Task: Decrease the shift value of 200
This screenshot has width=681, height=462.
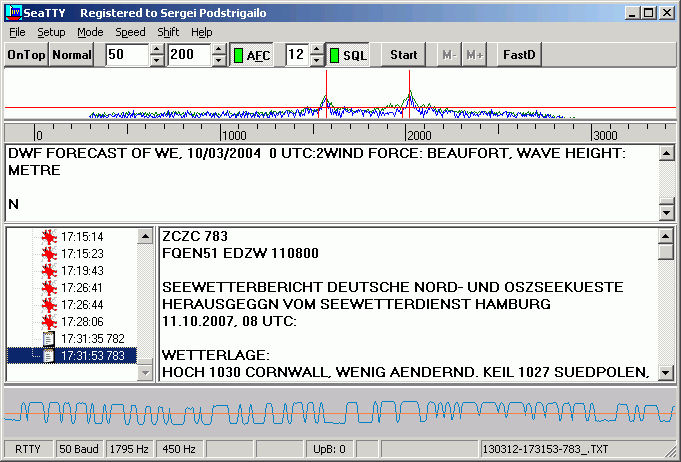Action: click(x=218, y=61)
